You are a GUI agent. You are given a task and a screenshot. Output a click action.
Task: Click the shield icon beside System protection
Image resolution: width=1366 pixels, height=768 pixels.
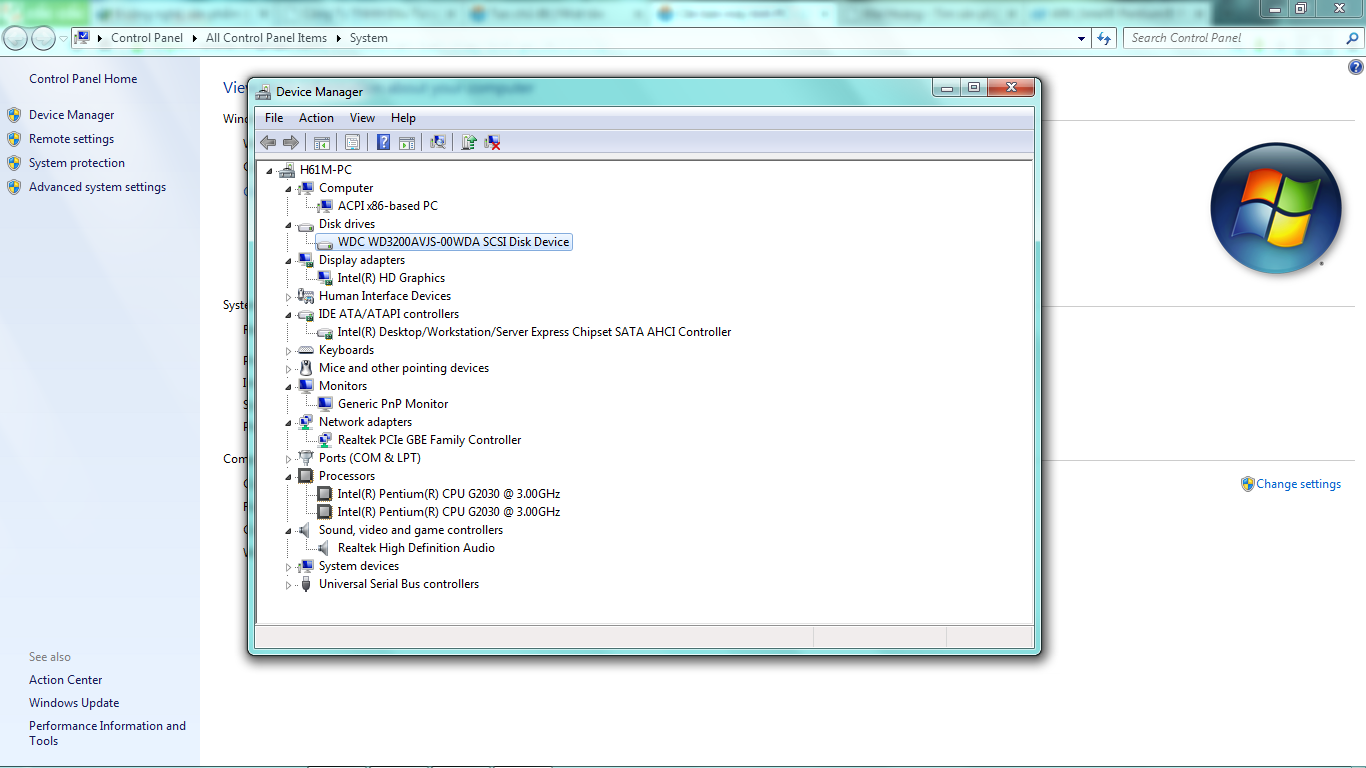point(14,163)
